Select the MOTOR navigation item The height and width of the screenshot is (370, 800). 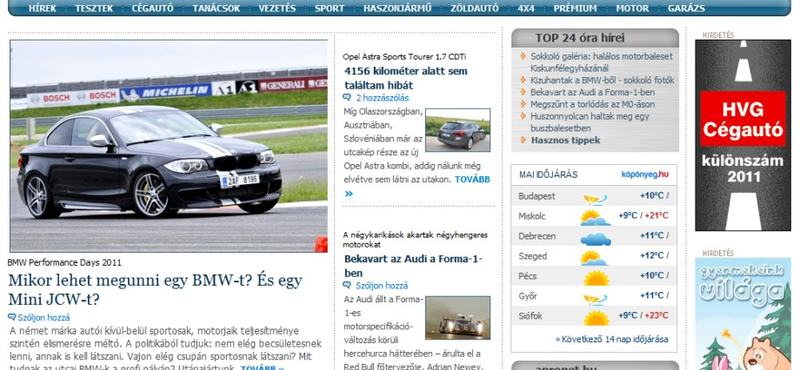pyautogui.click(x=632, y=8)
